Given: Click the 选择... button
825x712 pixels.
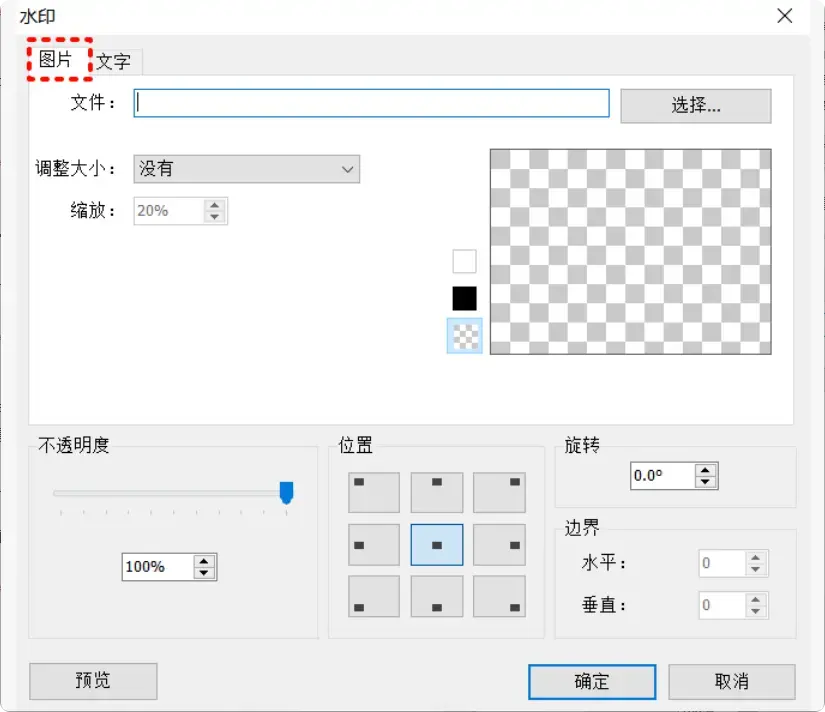Looking at the screenshot, I should tap(695, 104).
